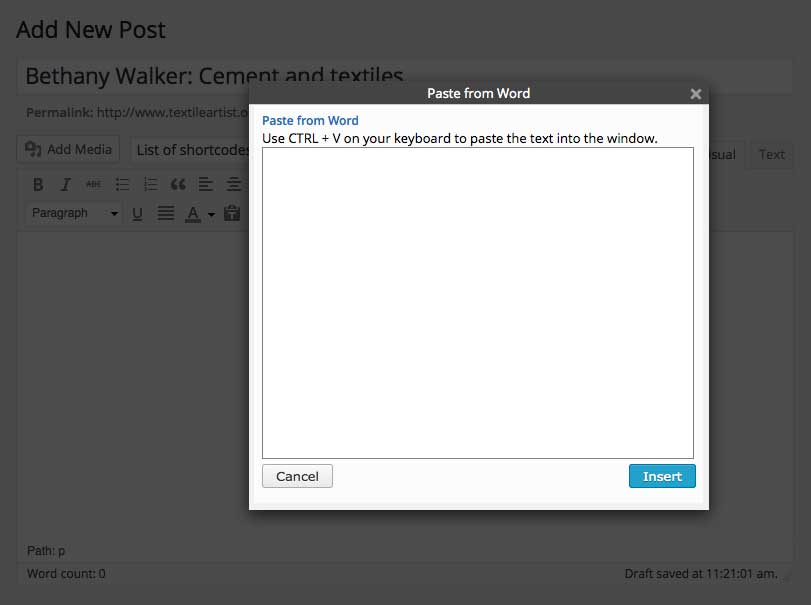Click the permalink URL
811x605 pixels.
point(173,113)
